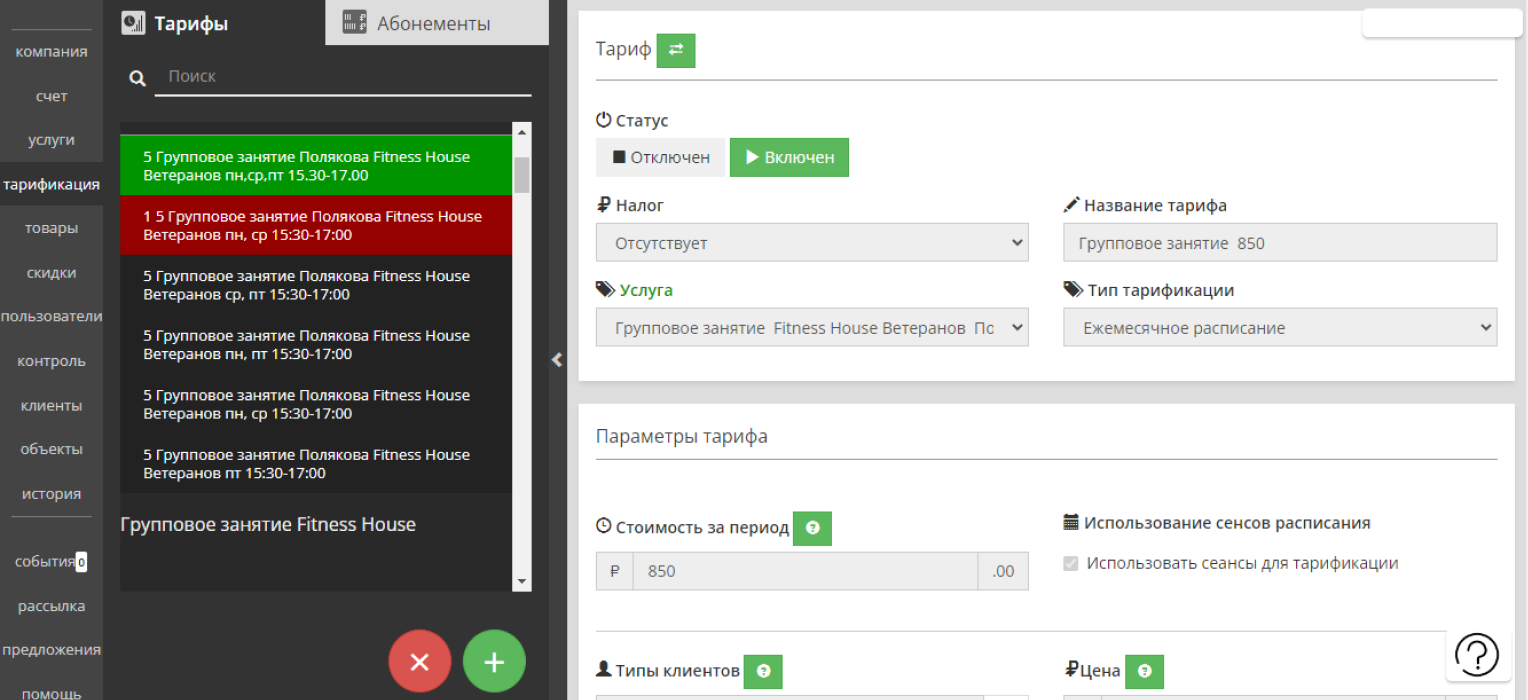Screen dimensions: 1528x700
Task: Open счет in sidebar
Action: (x=52, y=96)
